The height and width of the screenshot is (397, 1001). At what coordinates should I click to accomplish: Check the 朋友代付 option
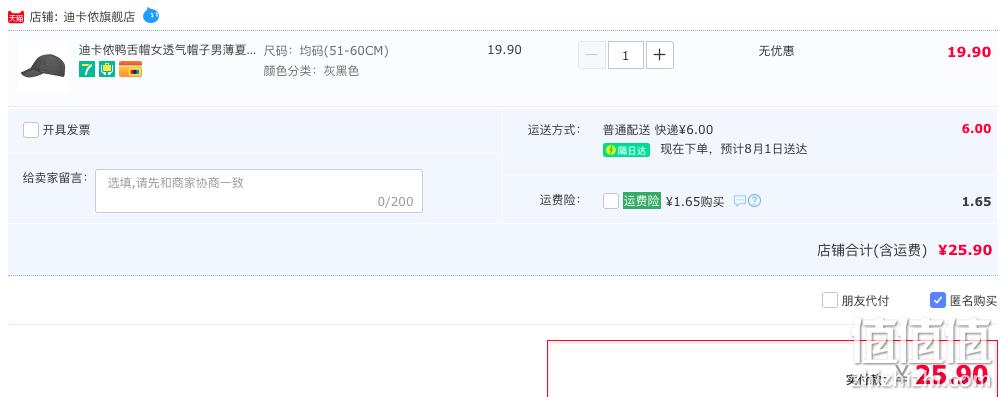(x=829, y=300)
